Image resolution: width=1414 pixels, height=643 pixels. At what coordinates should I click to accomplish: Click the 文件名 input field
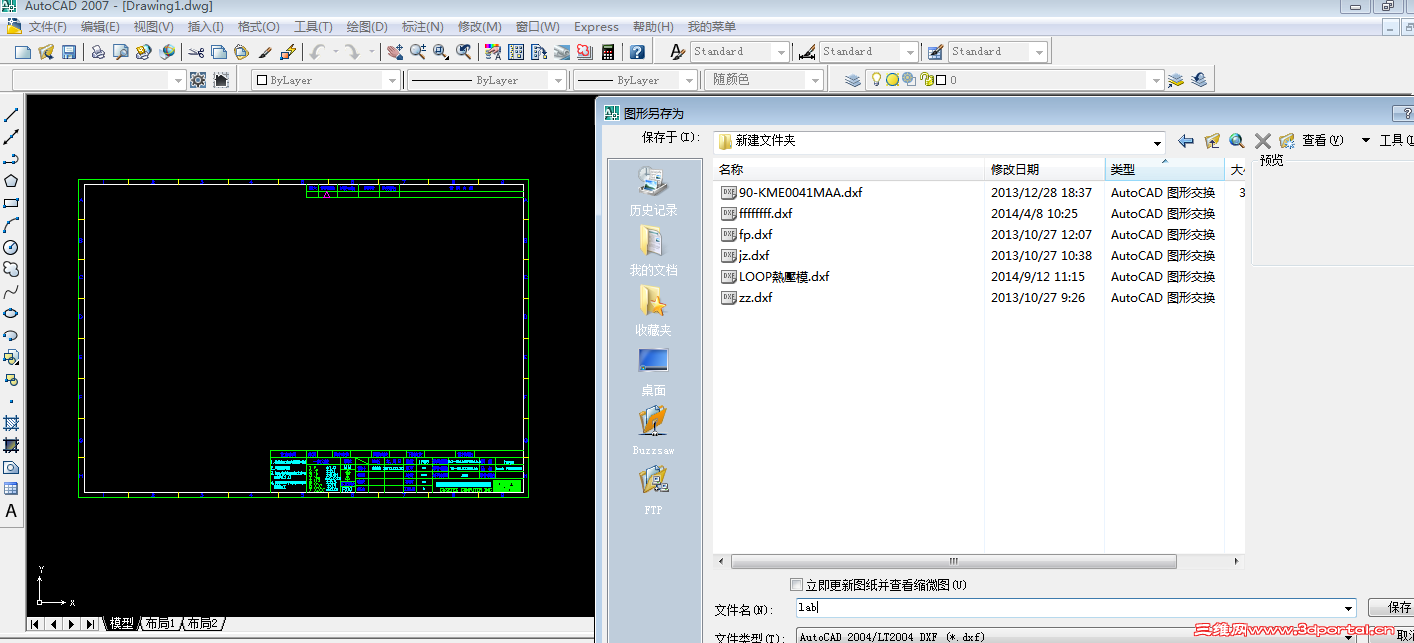[1076, 608]
